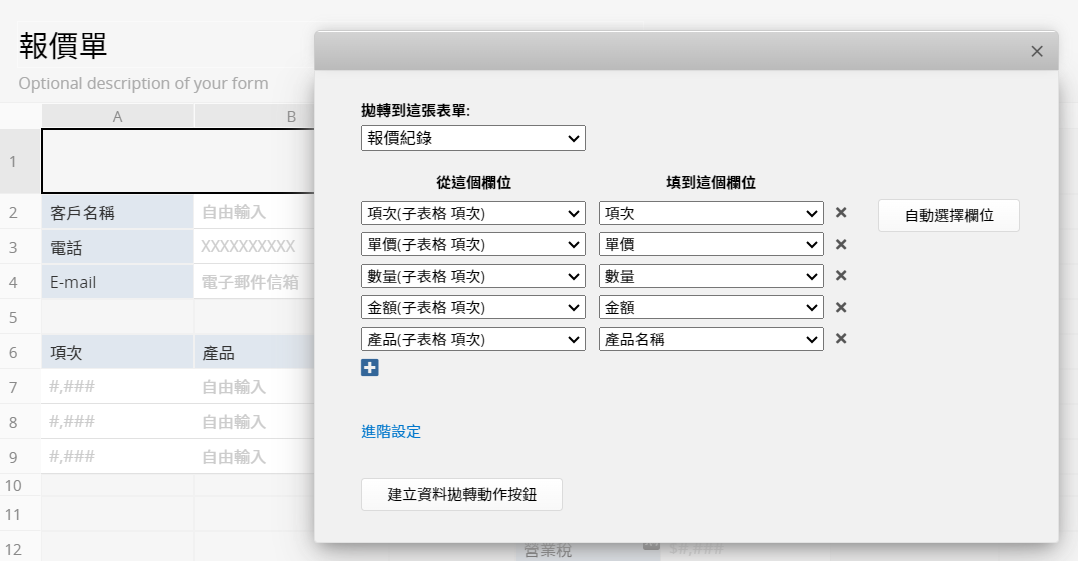Screen dimensions: 1078x561
Task: Delete the 單價 mapping with X icon
Action: (x=841, y=245)
